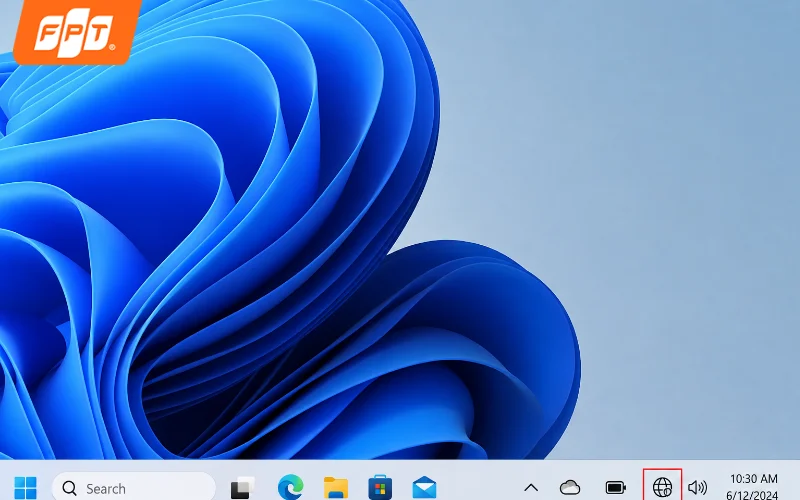Viewport: 800px width, 500px height.
Task: Open the volume speaker icon
Action: tap(697, 488)
